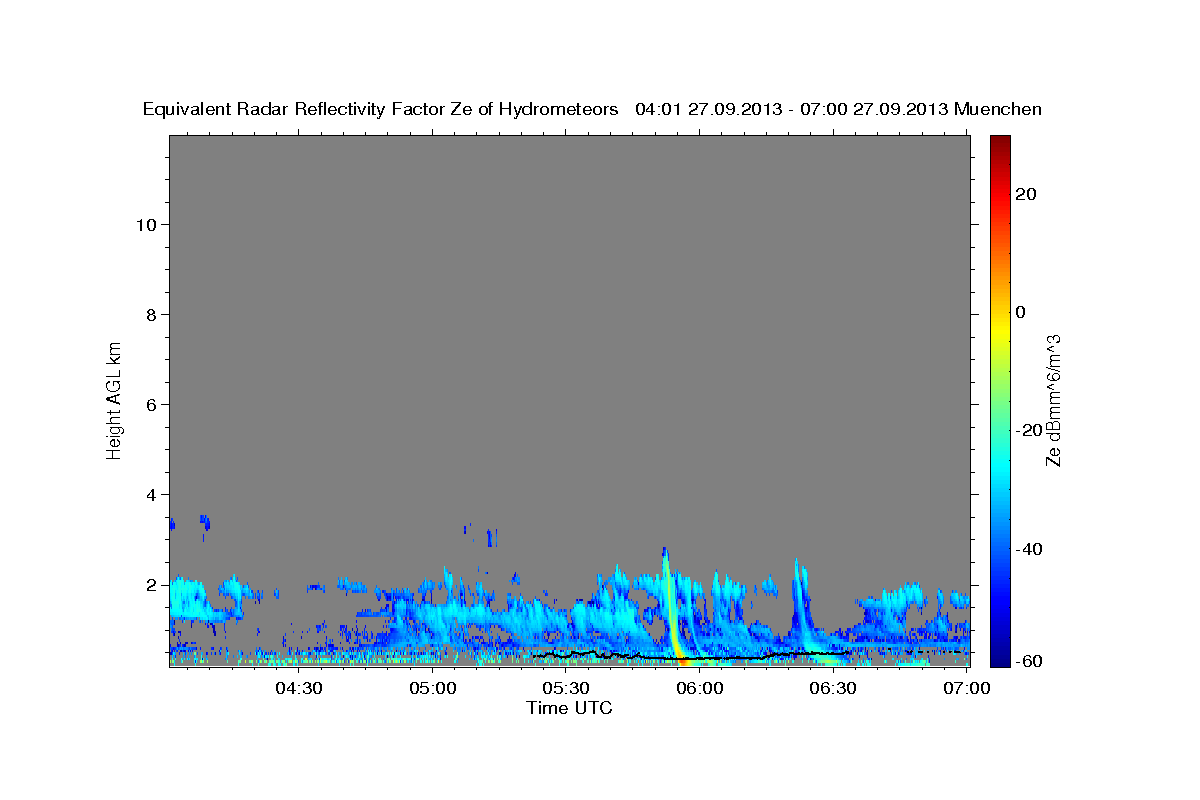Click the colorbar value label 20
This screenshot has width=1200, height=800.
[1026, 194]
